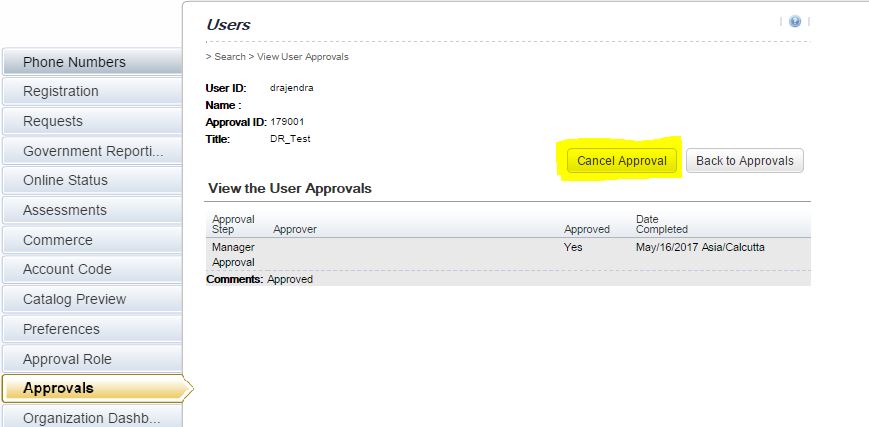Select the title value DR_Test
The width and height of the screenshot is (869, 427).
290,139
